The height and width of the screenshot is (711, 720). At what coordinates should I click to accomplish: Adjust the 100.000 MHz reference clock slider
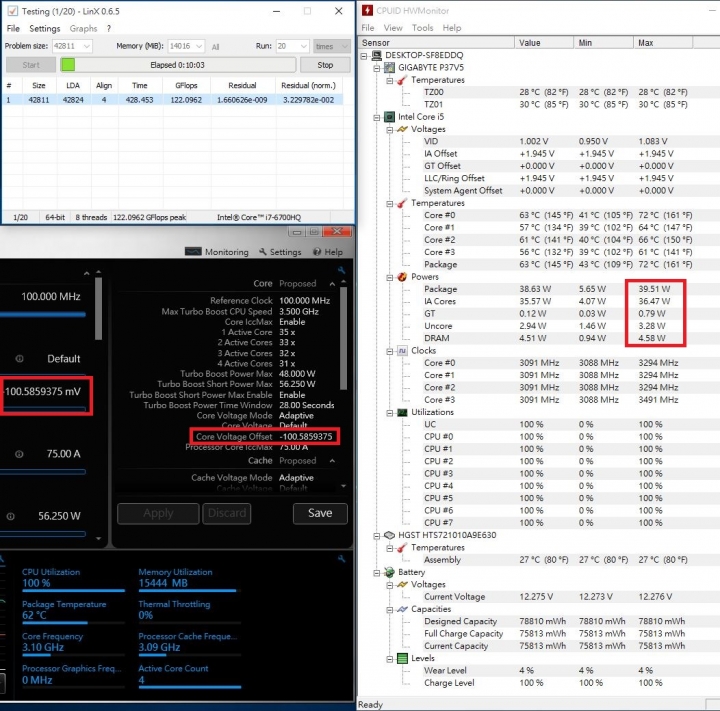click(x=43, y=315)
